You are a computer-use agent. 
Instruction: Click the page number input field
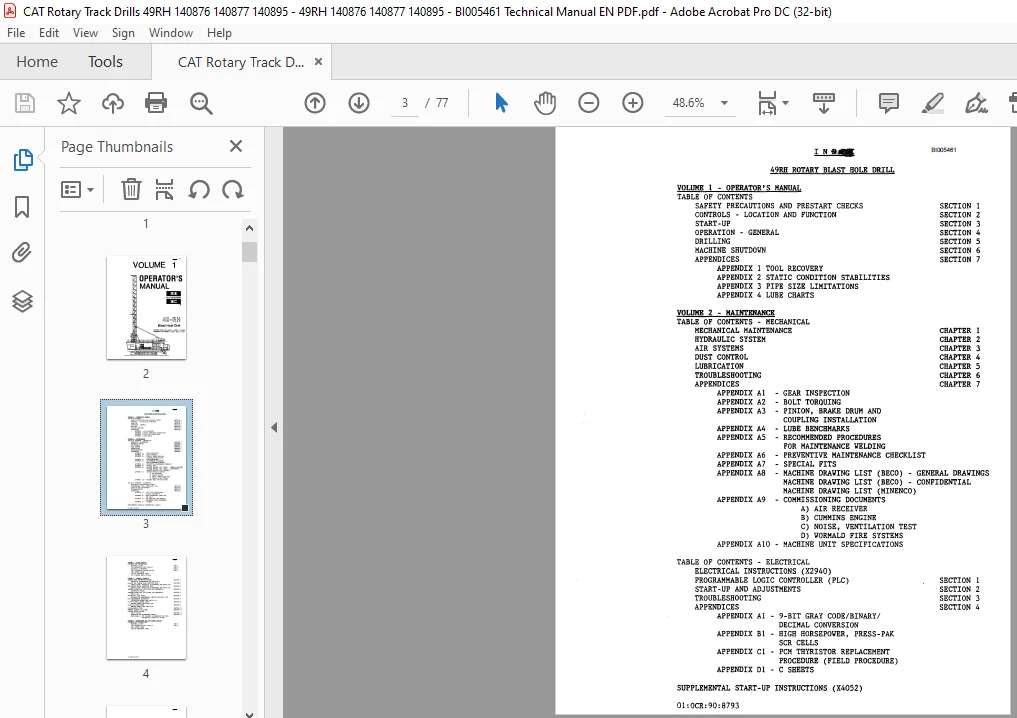tap(405, 102)
